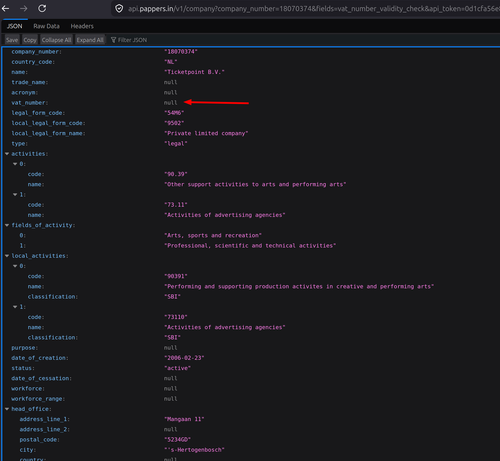This screenshot has width=500, height=461.
Task: Collapse All JSON nodes
Action: click(x=56, y=40)
